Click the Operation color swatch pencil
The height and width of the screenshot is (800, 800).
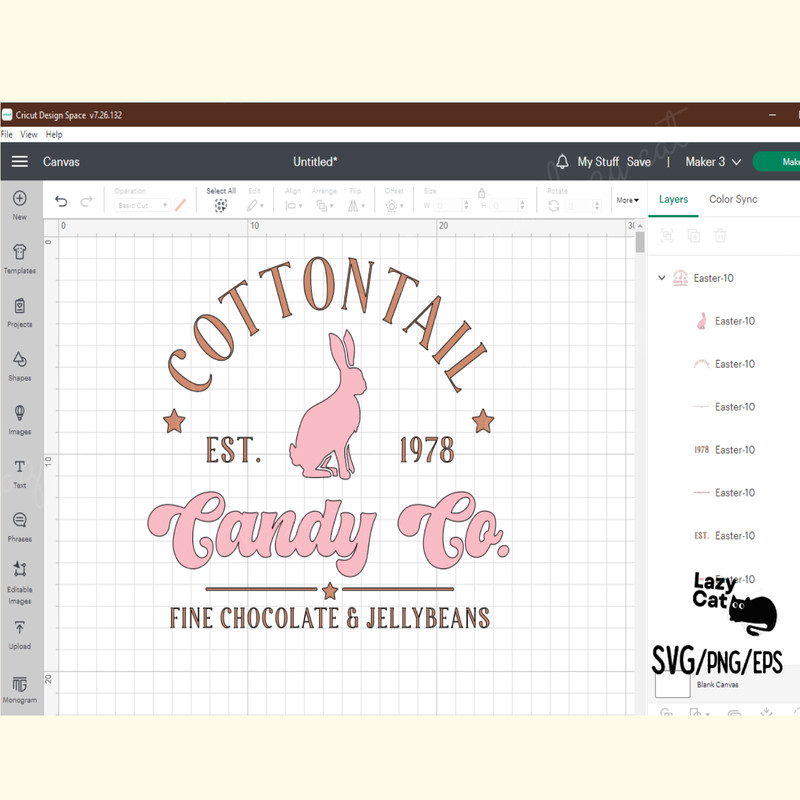[x=181, y=204]
